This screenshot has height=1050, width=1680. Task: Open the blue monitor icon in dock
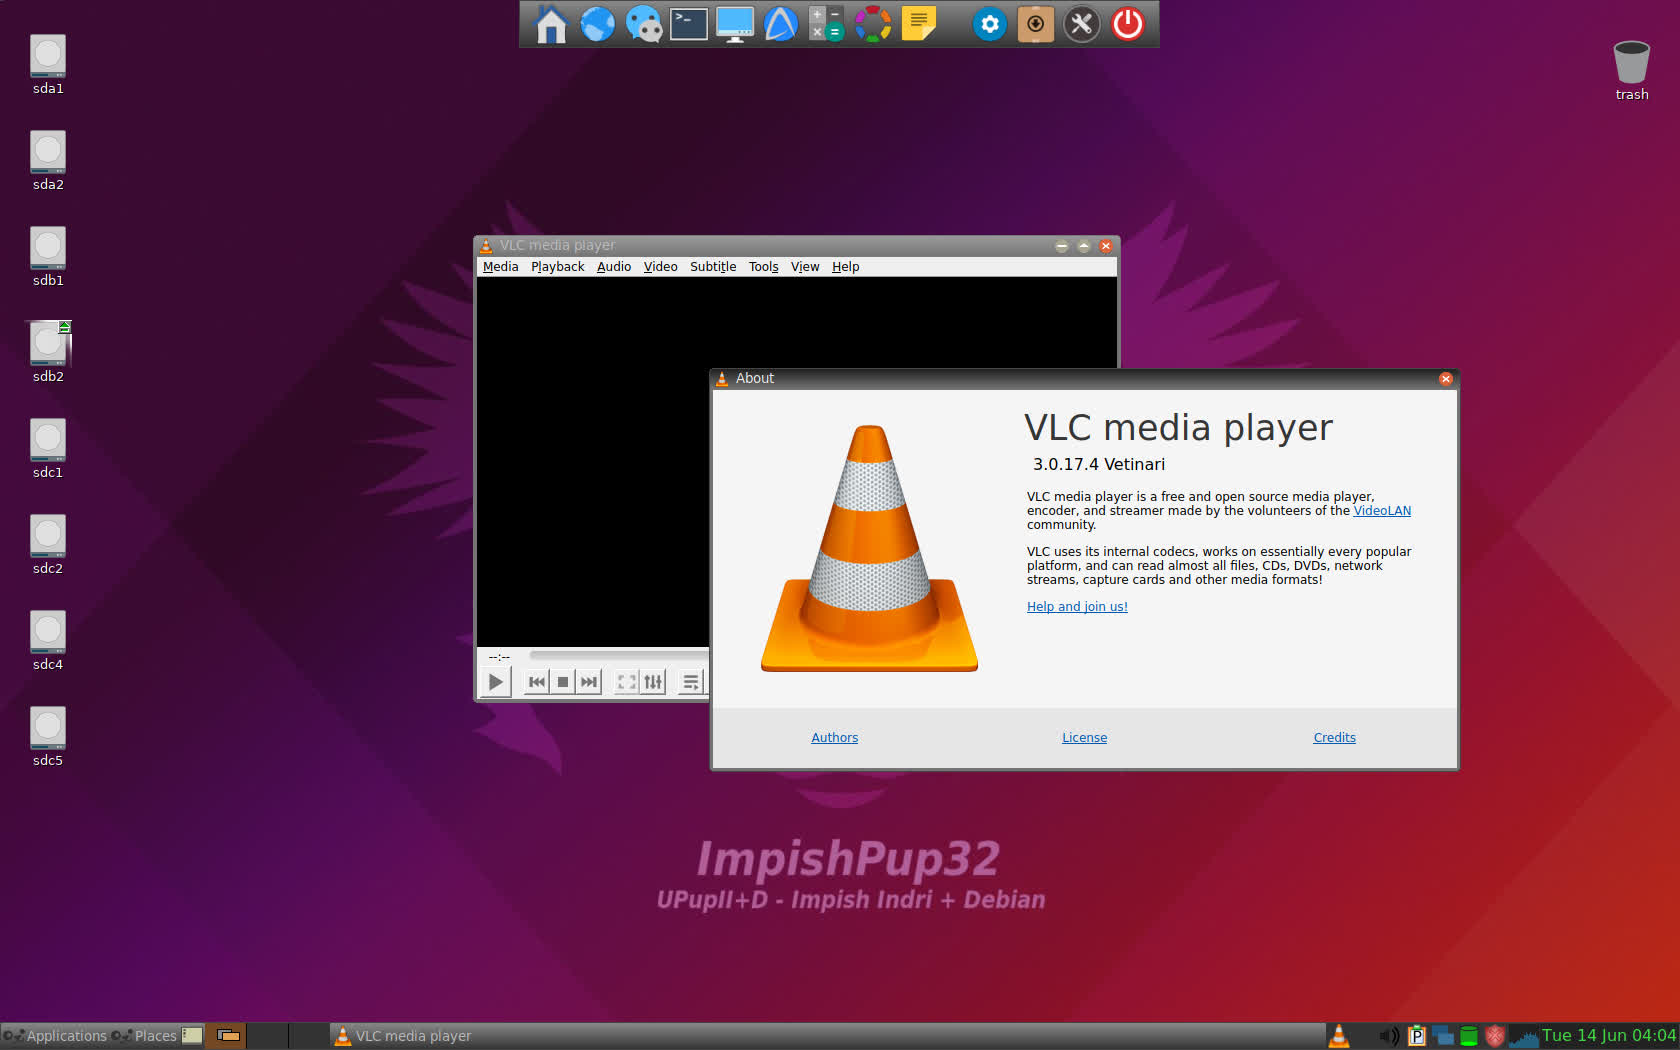pos(735,24)
